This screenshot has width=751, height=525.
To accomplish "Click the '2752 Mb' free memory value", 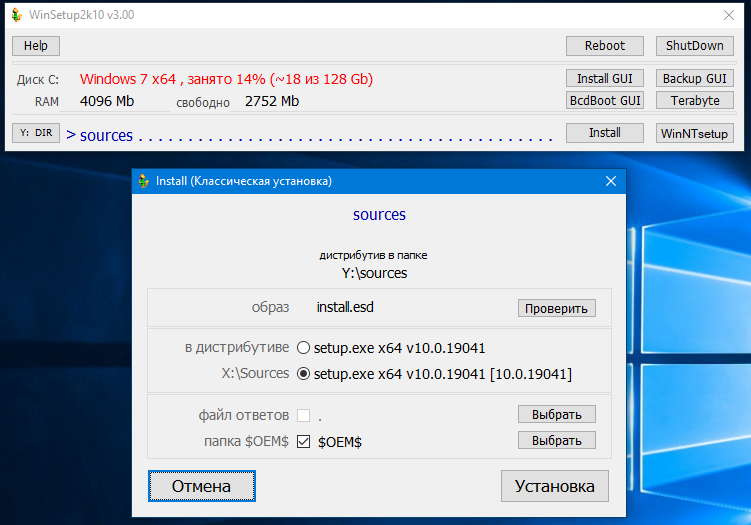I will (x=272, y=102).
